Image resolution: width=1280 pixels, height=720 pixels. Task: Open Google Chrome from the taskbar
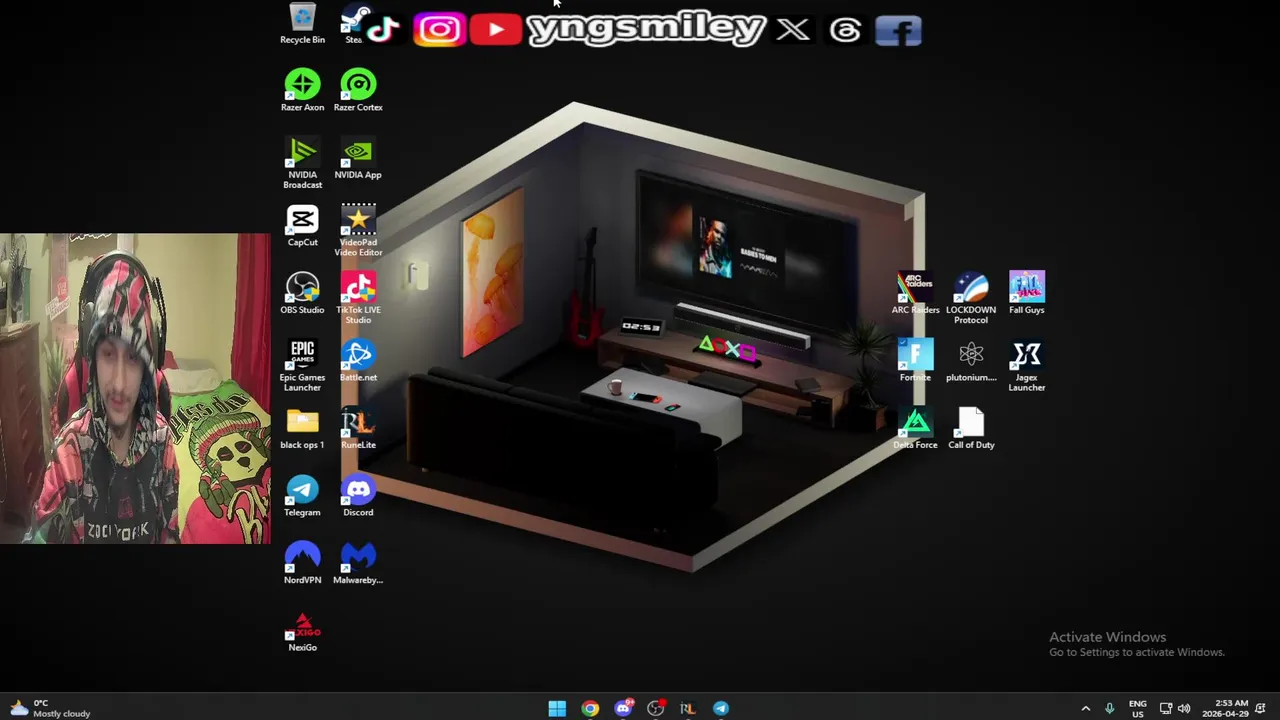pyautogui.click(x=590, y=708)
